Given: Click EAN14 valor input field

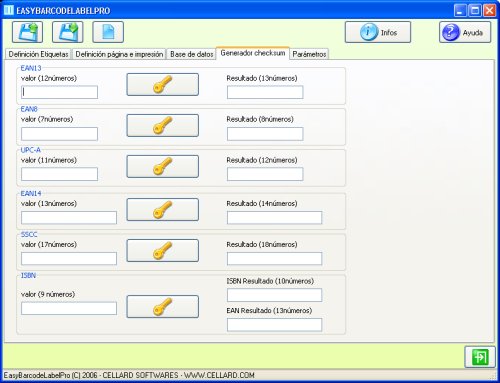Looking at the screenshot, I should (69, 217).
